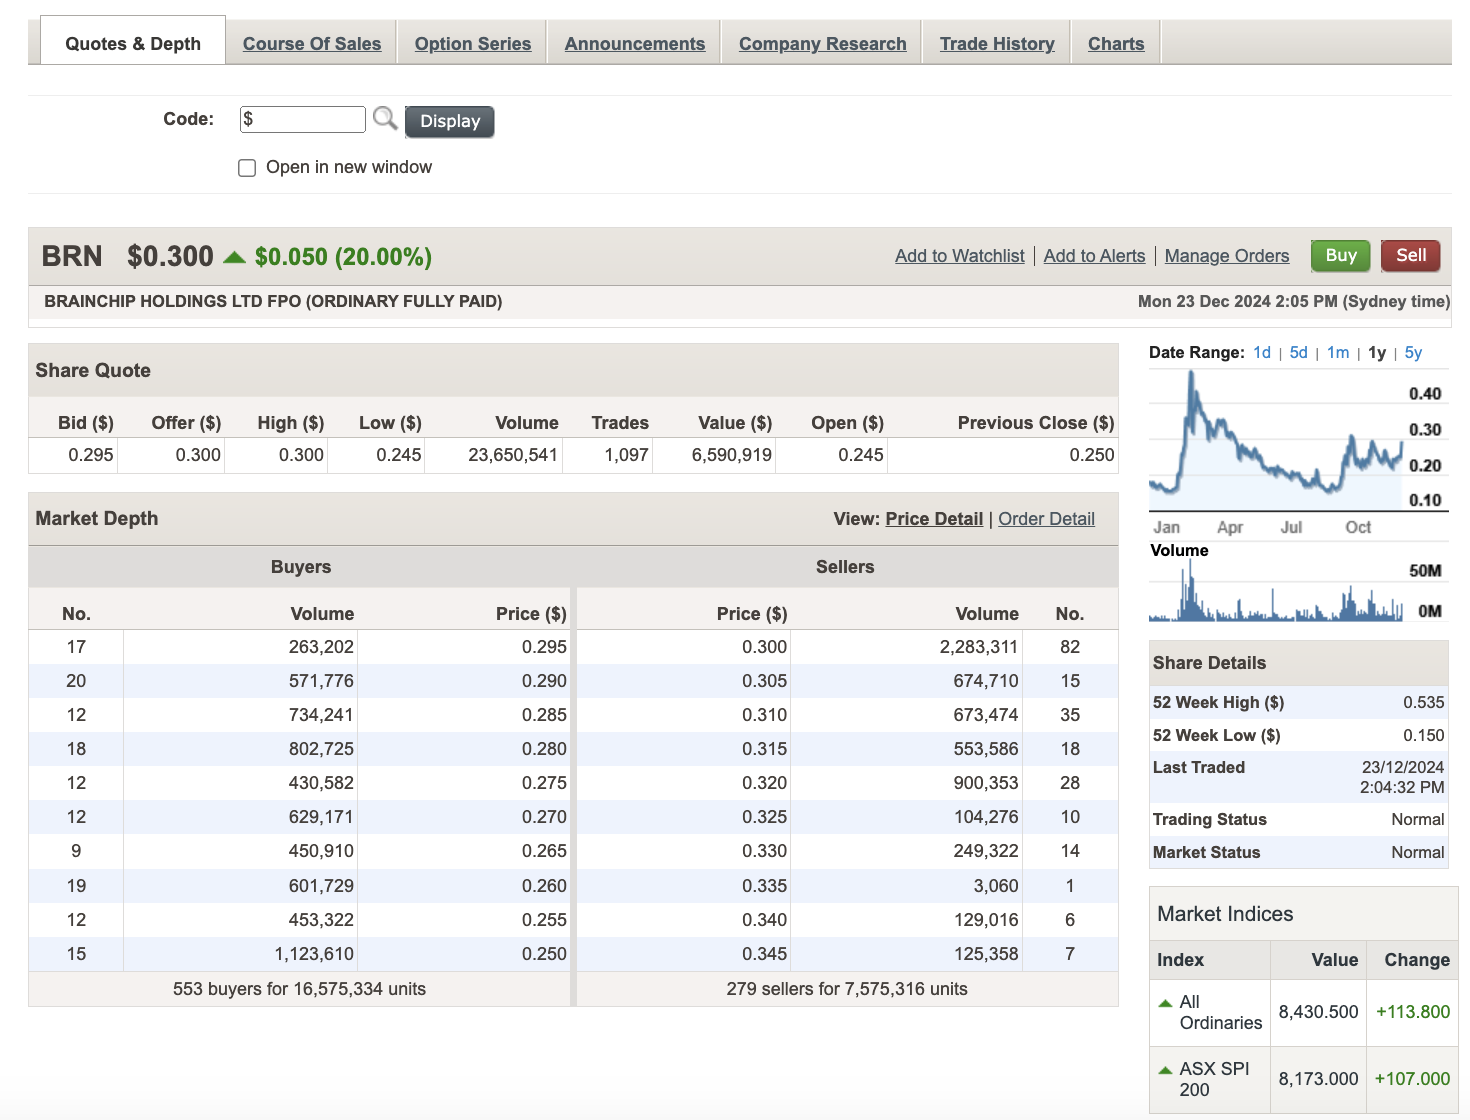This screenshot has height=1120, width=1470.
Task: Click the Last Traded date 23/12/2024
Action: tap(1403, 767)
